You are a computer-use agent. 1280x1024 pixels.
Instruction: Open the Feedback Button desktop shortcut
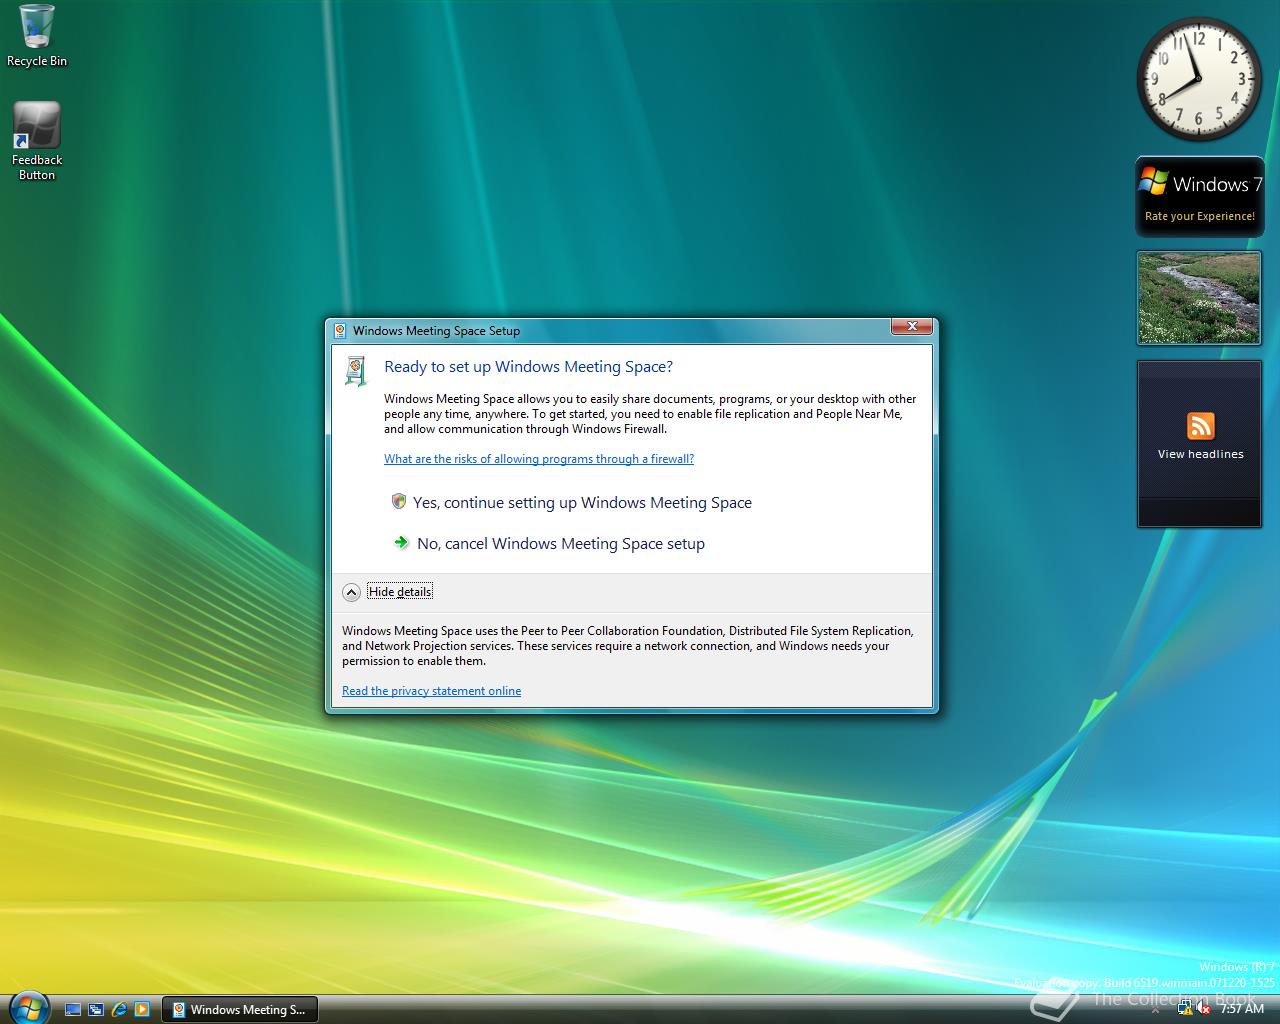click(37, 141)
